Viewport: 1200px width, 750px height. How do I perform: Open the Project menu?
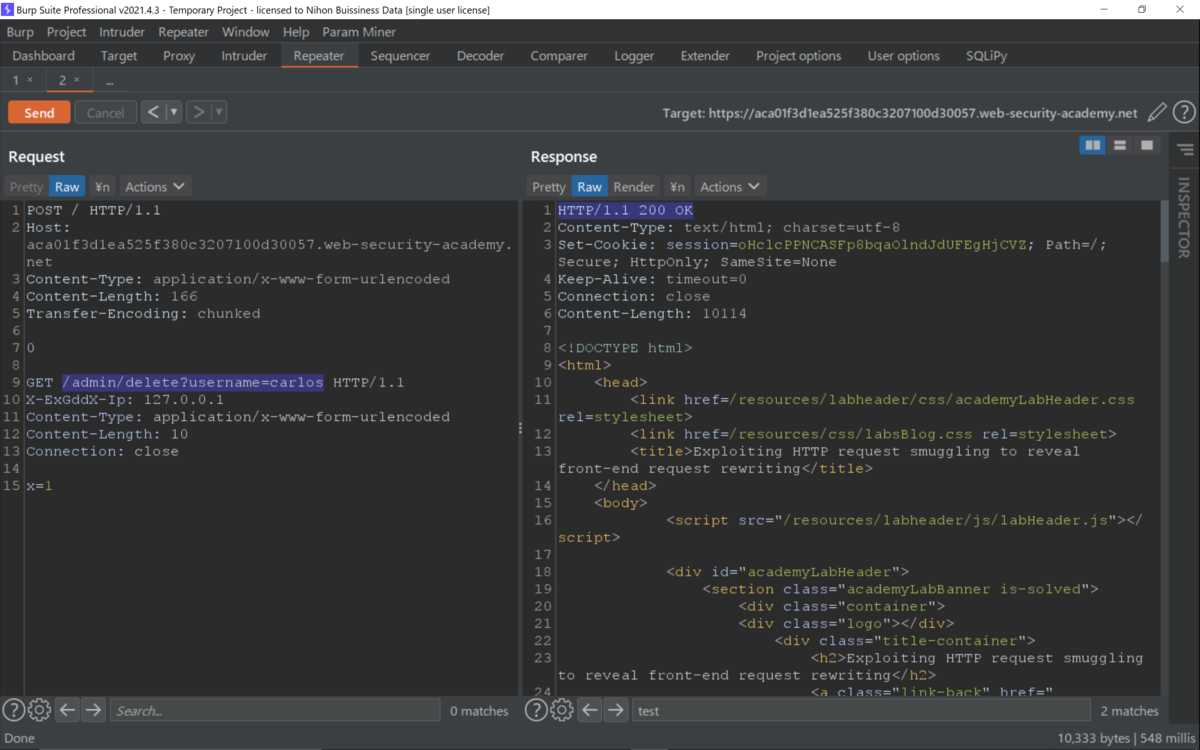[67, 32]
